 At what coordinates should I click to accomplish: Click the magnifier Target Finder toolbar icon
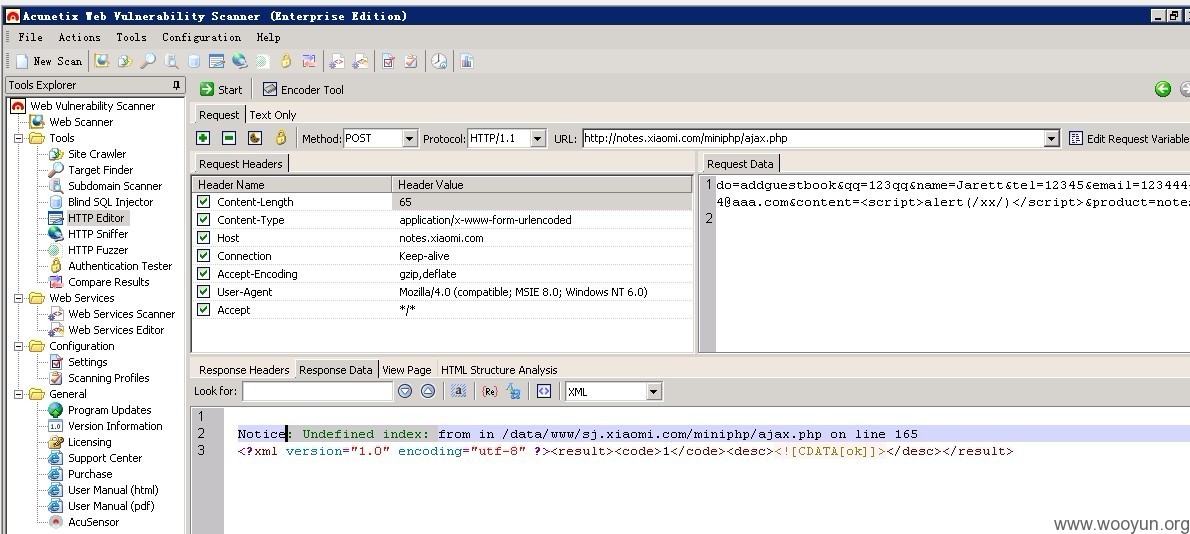(148, 61)
